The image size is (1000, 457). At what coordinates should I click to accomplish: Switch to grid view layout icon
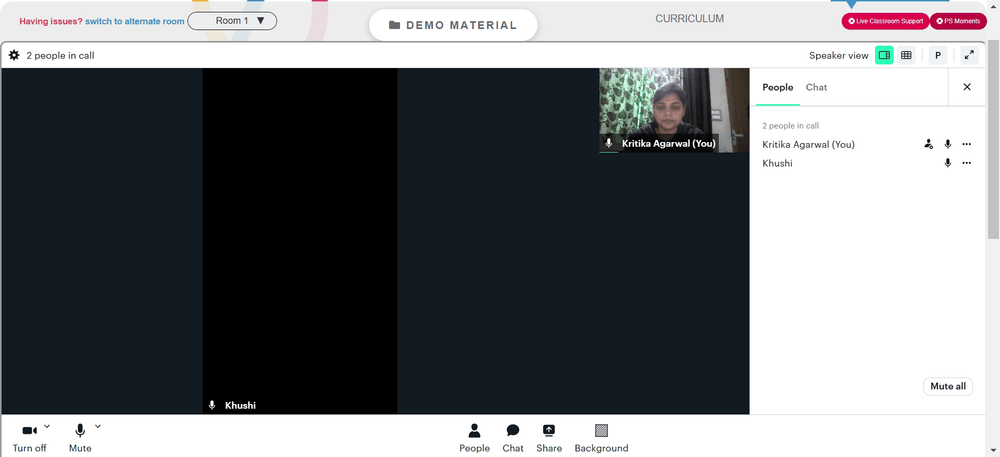[906, 55]
